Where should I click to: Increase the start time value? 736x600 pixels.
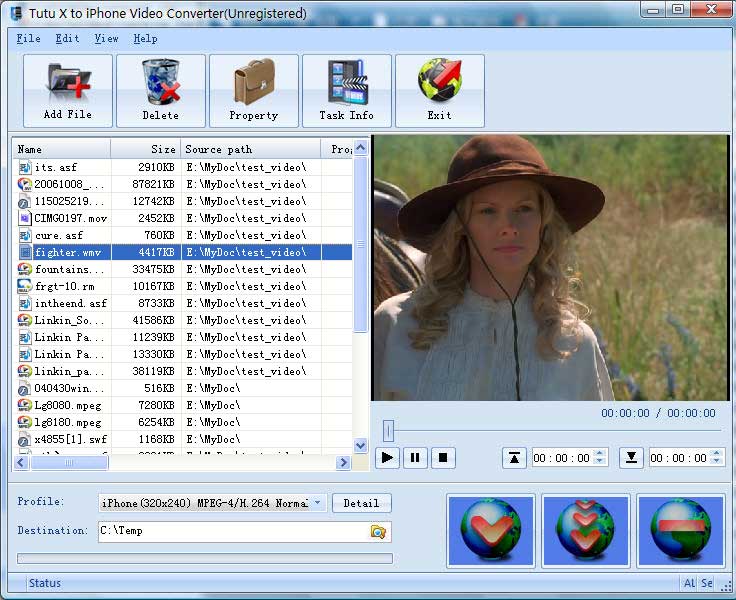coord(599,453)
